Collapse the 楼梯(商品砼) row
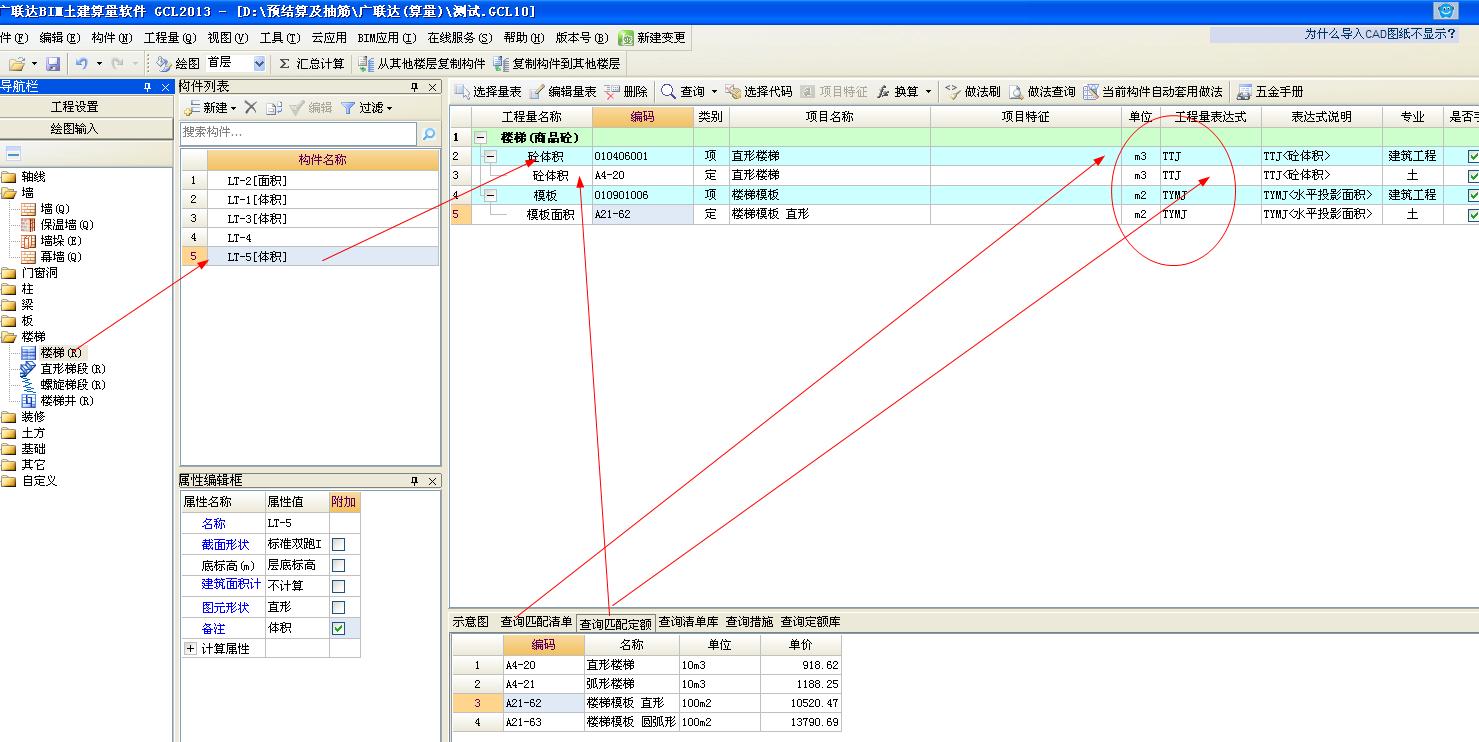 [481, 137]
